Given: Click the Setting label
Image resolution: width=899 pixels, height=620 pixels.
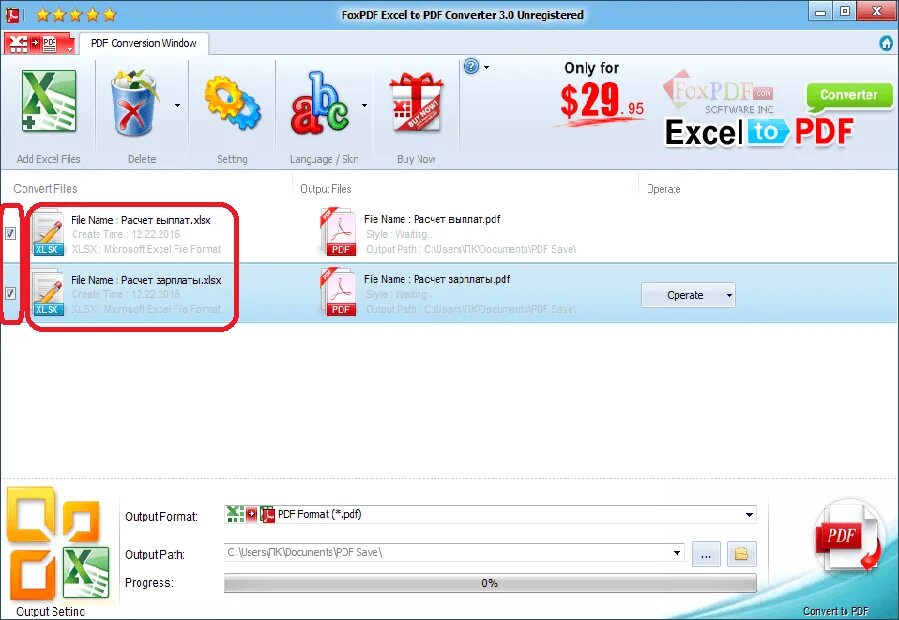Looking at the screenshot, I should pyautogui.click(x=232, y=159).
